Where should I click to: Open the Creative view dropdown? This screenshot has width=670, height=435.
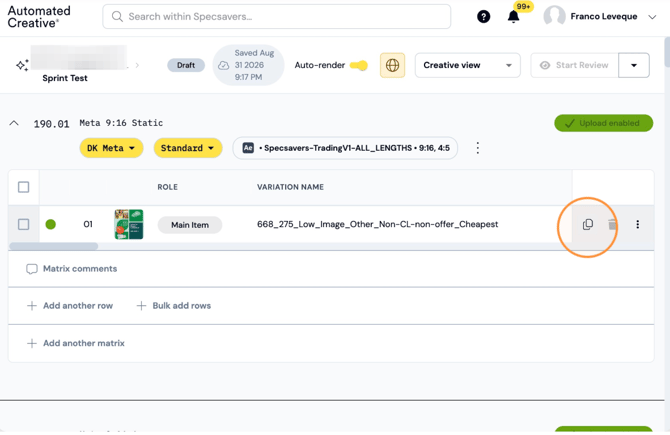(x=467, y=65)
